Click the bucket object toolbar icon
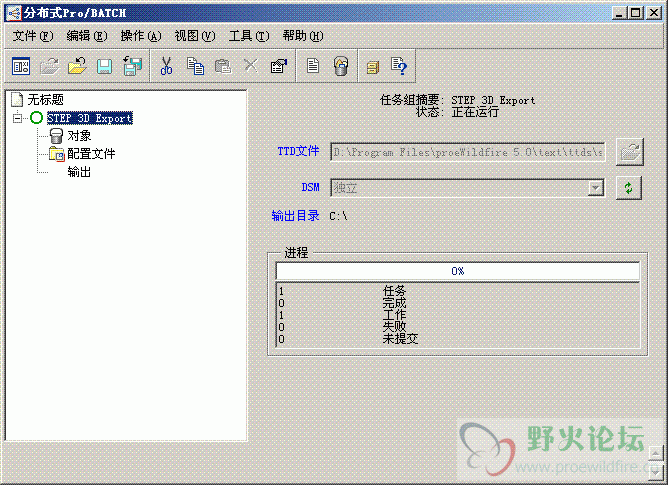Image resolution: width=668 pixels, height=485 pixels. (x=341, y=66)
